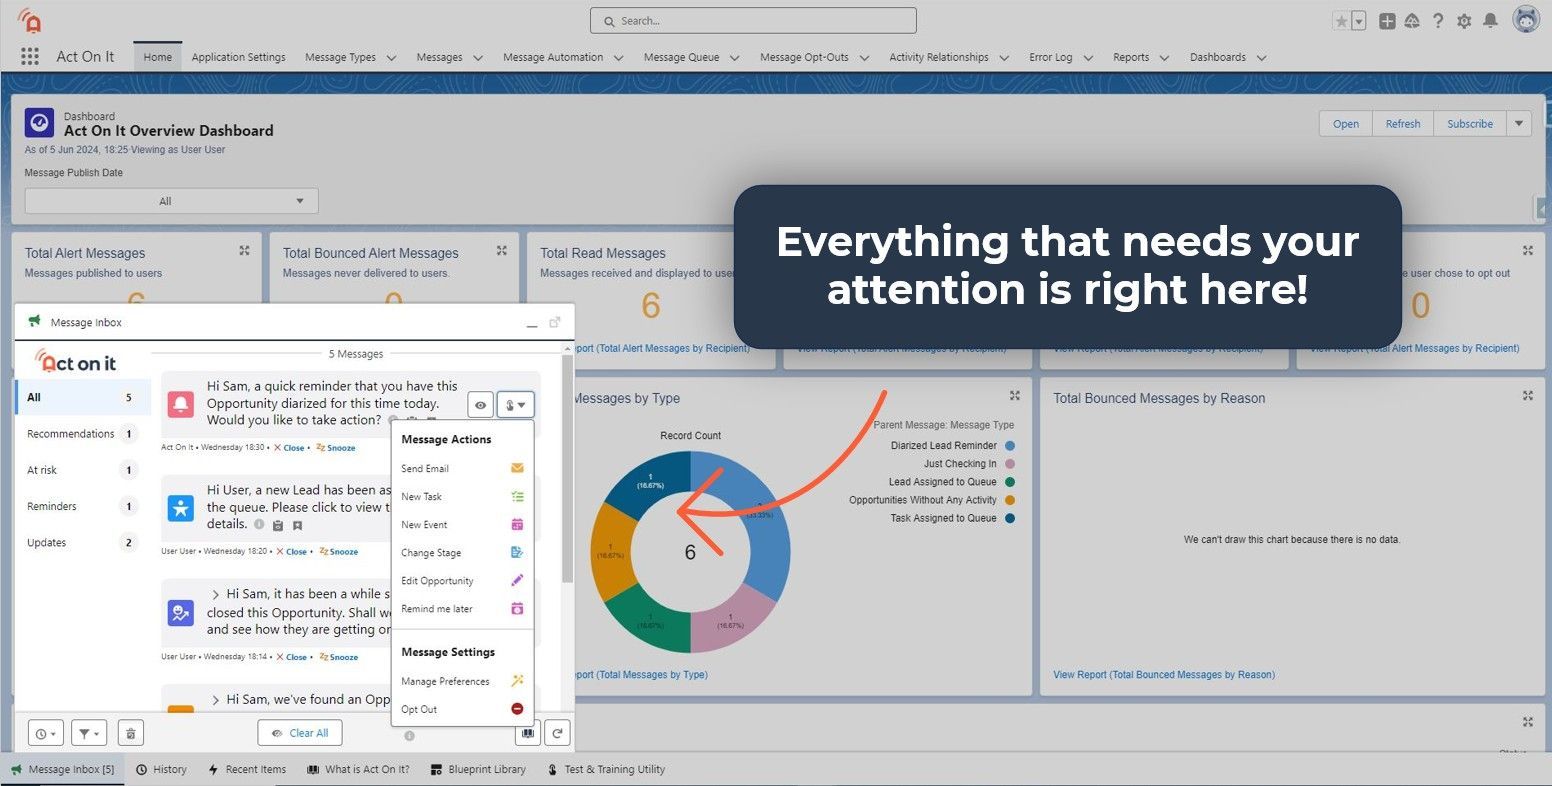The width and height of the screenshot is (1552, 786).
Task: Click bookmark icon in the Lead message
Action: point(297,525)
